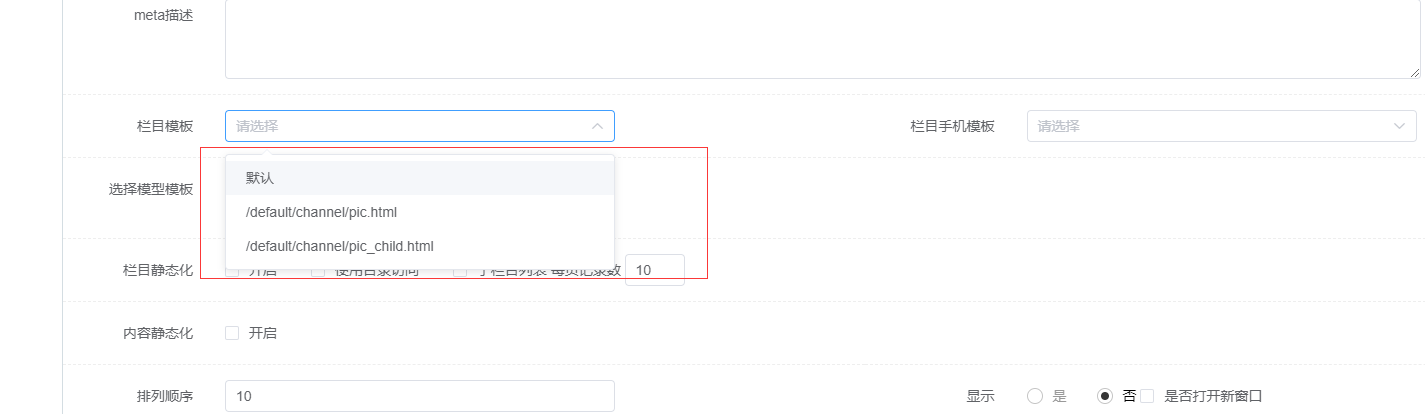Click the 是否打开新窗口 label text

(1213, 396)
